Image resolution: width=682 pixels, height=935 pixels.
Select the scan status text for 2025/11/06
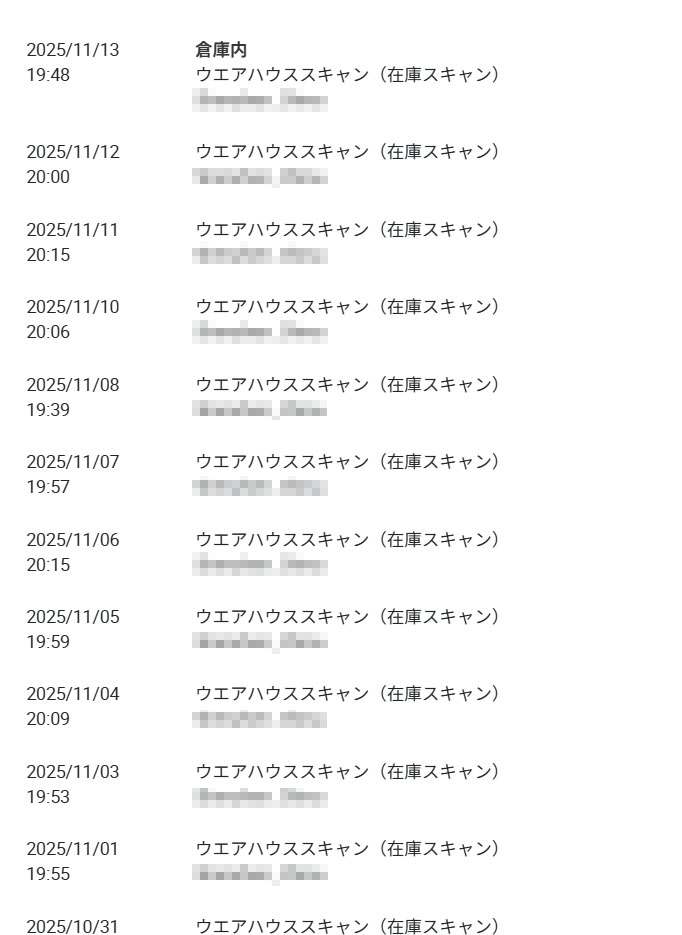click(x=347, y=540)
